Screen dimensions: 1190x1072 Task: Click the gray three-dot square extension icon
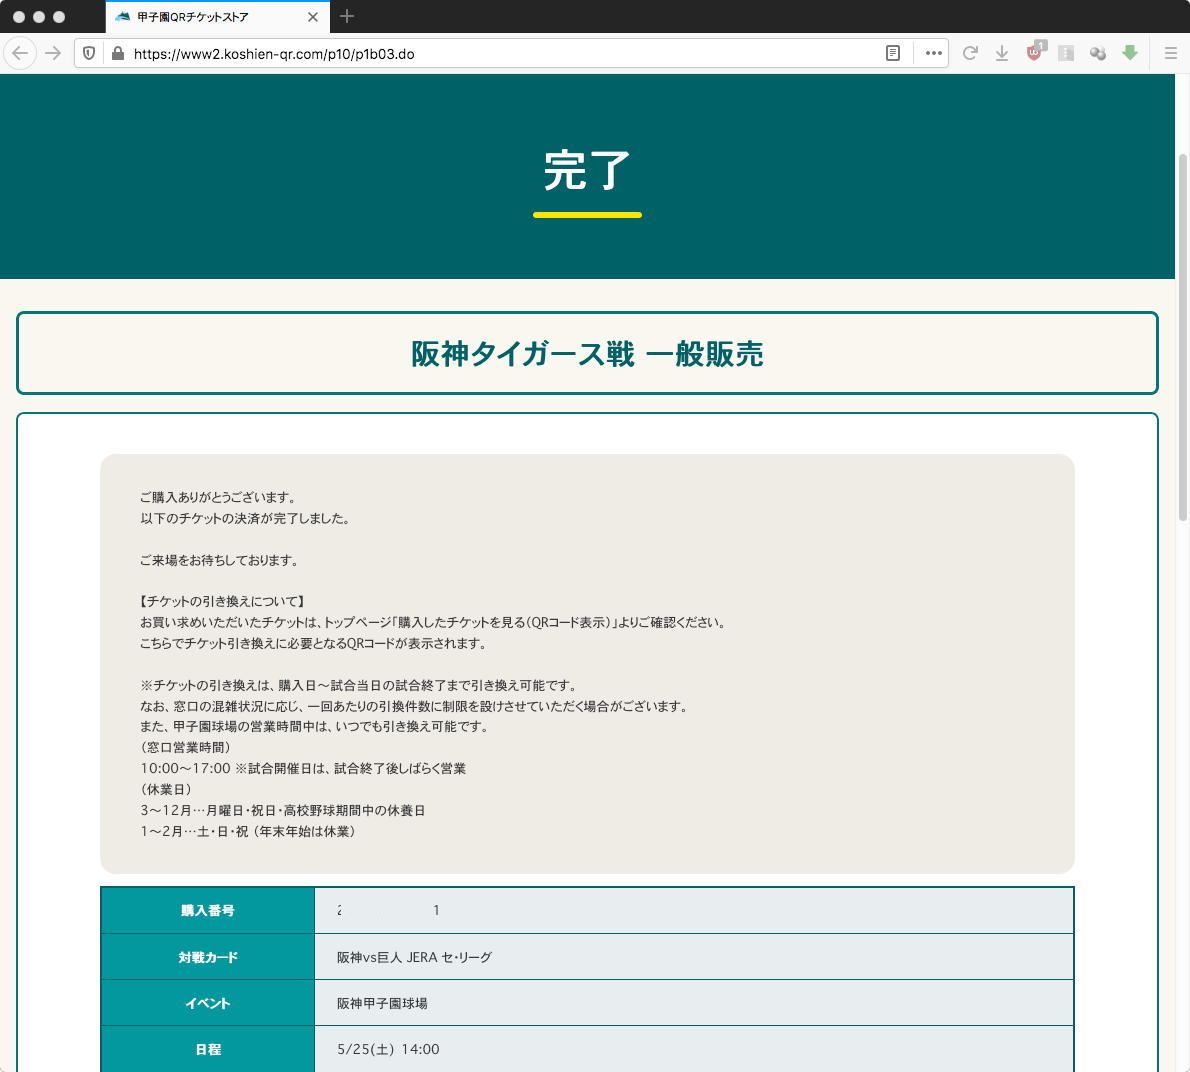point(1066,53)
